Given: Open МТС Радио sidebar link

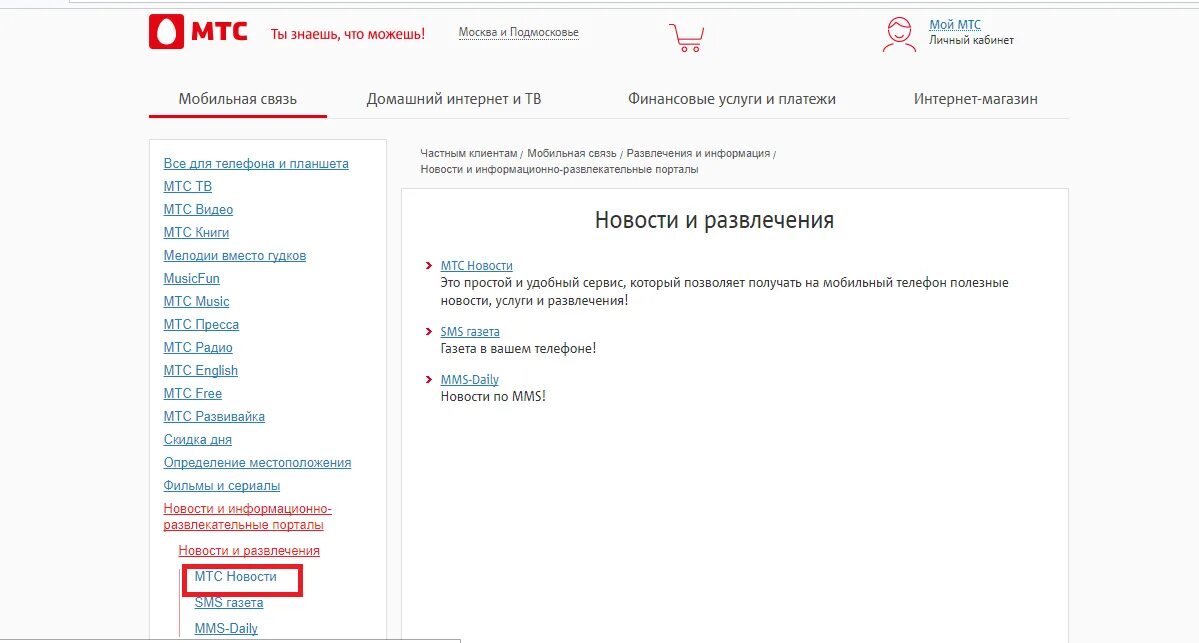Looking at the screenshot, I should pyautogui.click(x=198, y=347).
